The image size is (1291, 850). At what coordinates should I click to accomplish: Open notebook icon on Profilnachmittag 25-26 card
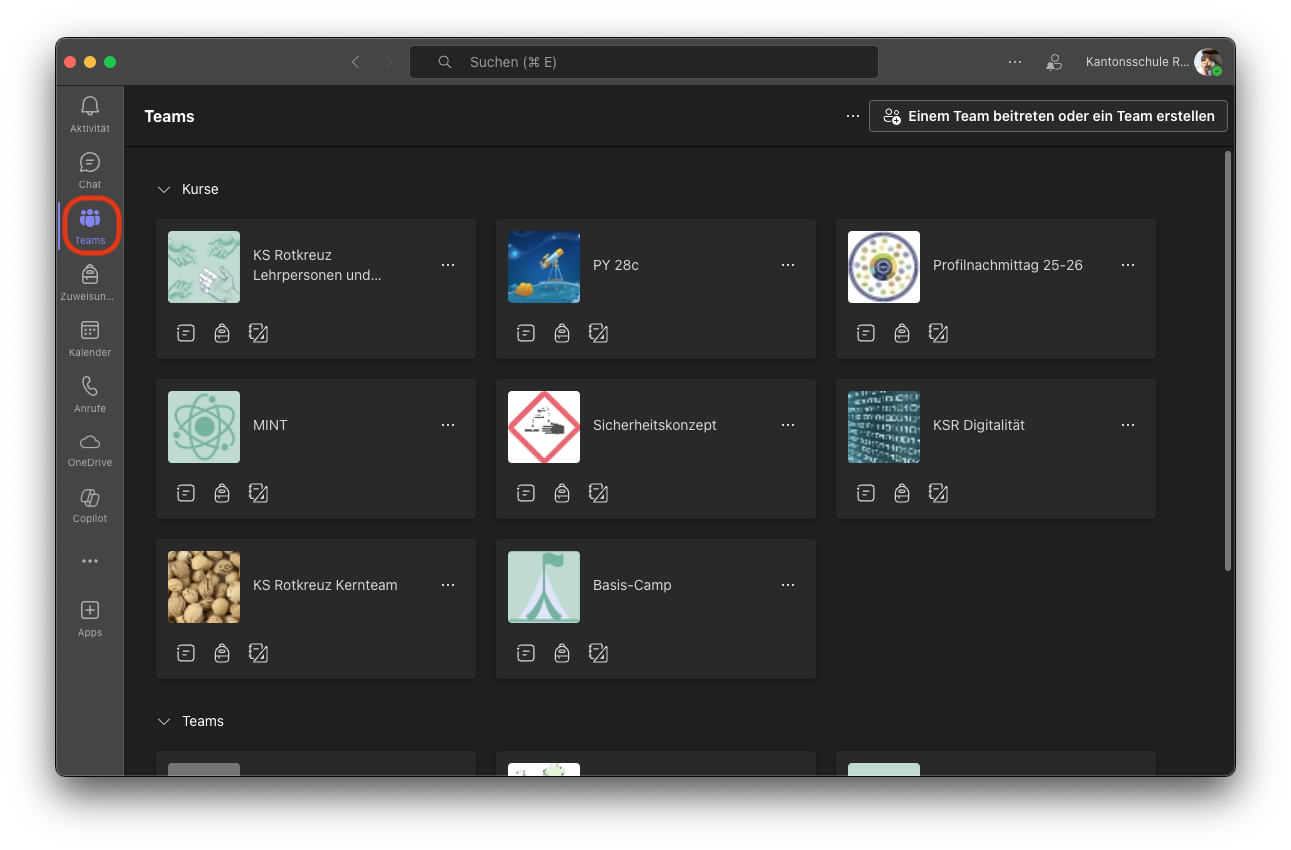(x=866, y=333)
